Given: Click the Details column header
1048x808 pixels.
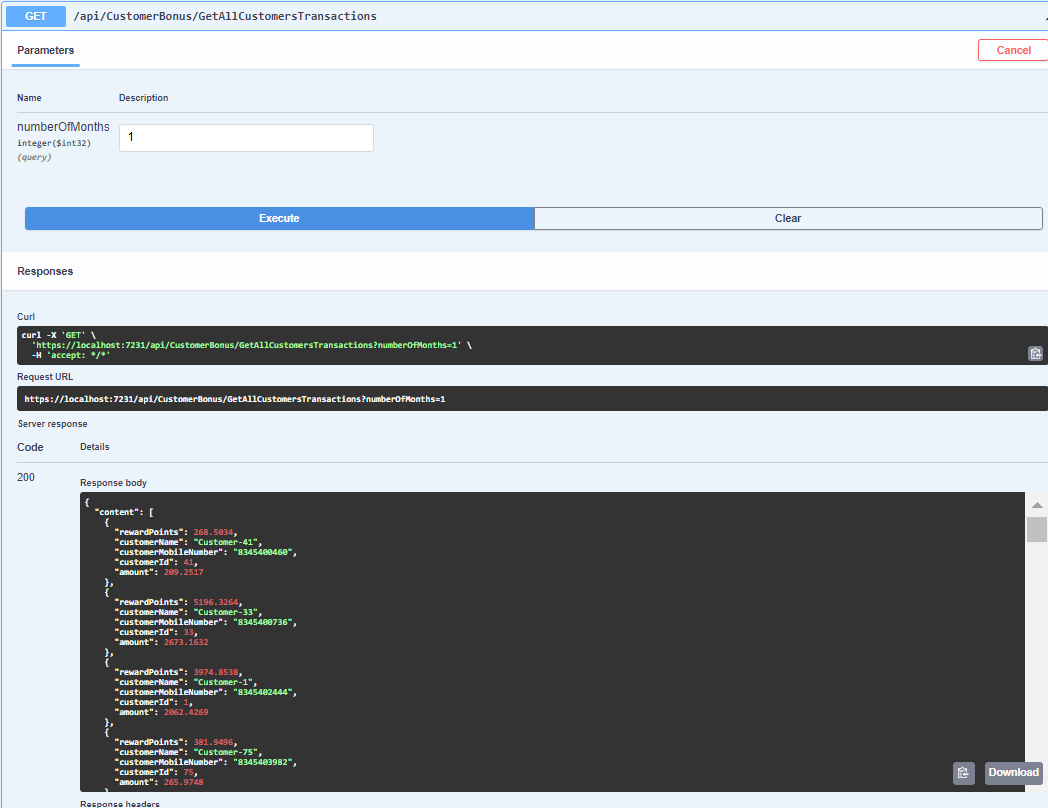Looking at the screenshot, I should (x=94, y=446).
